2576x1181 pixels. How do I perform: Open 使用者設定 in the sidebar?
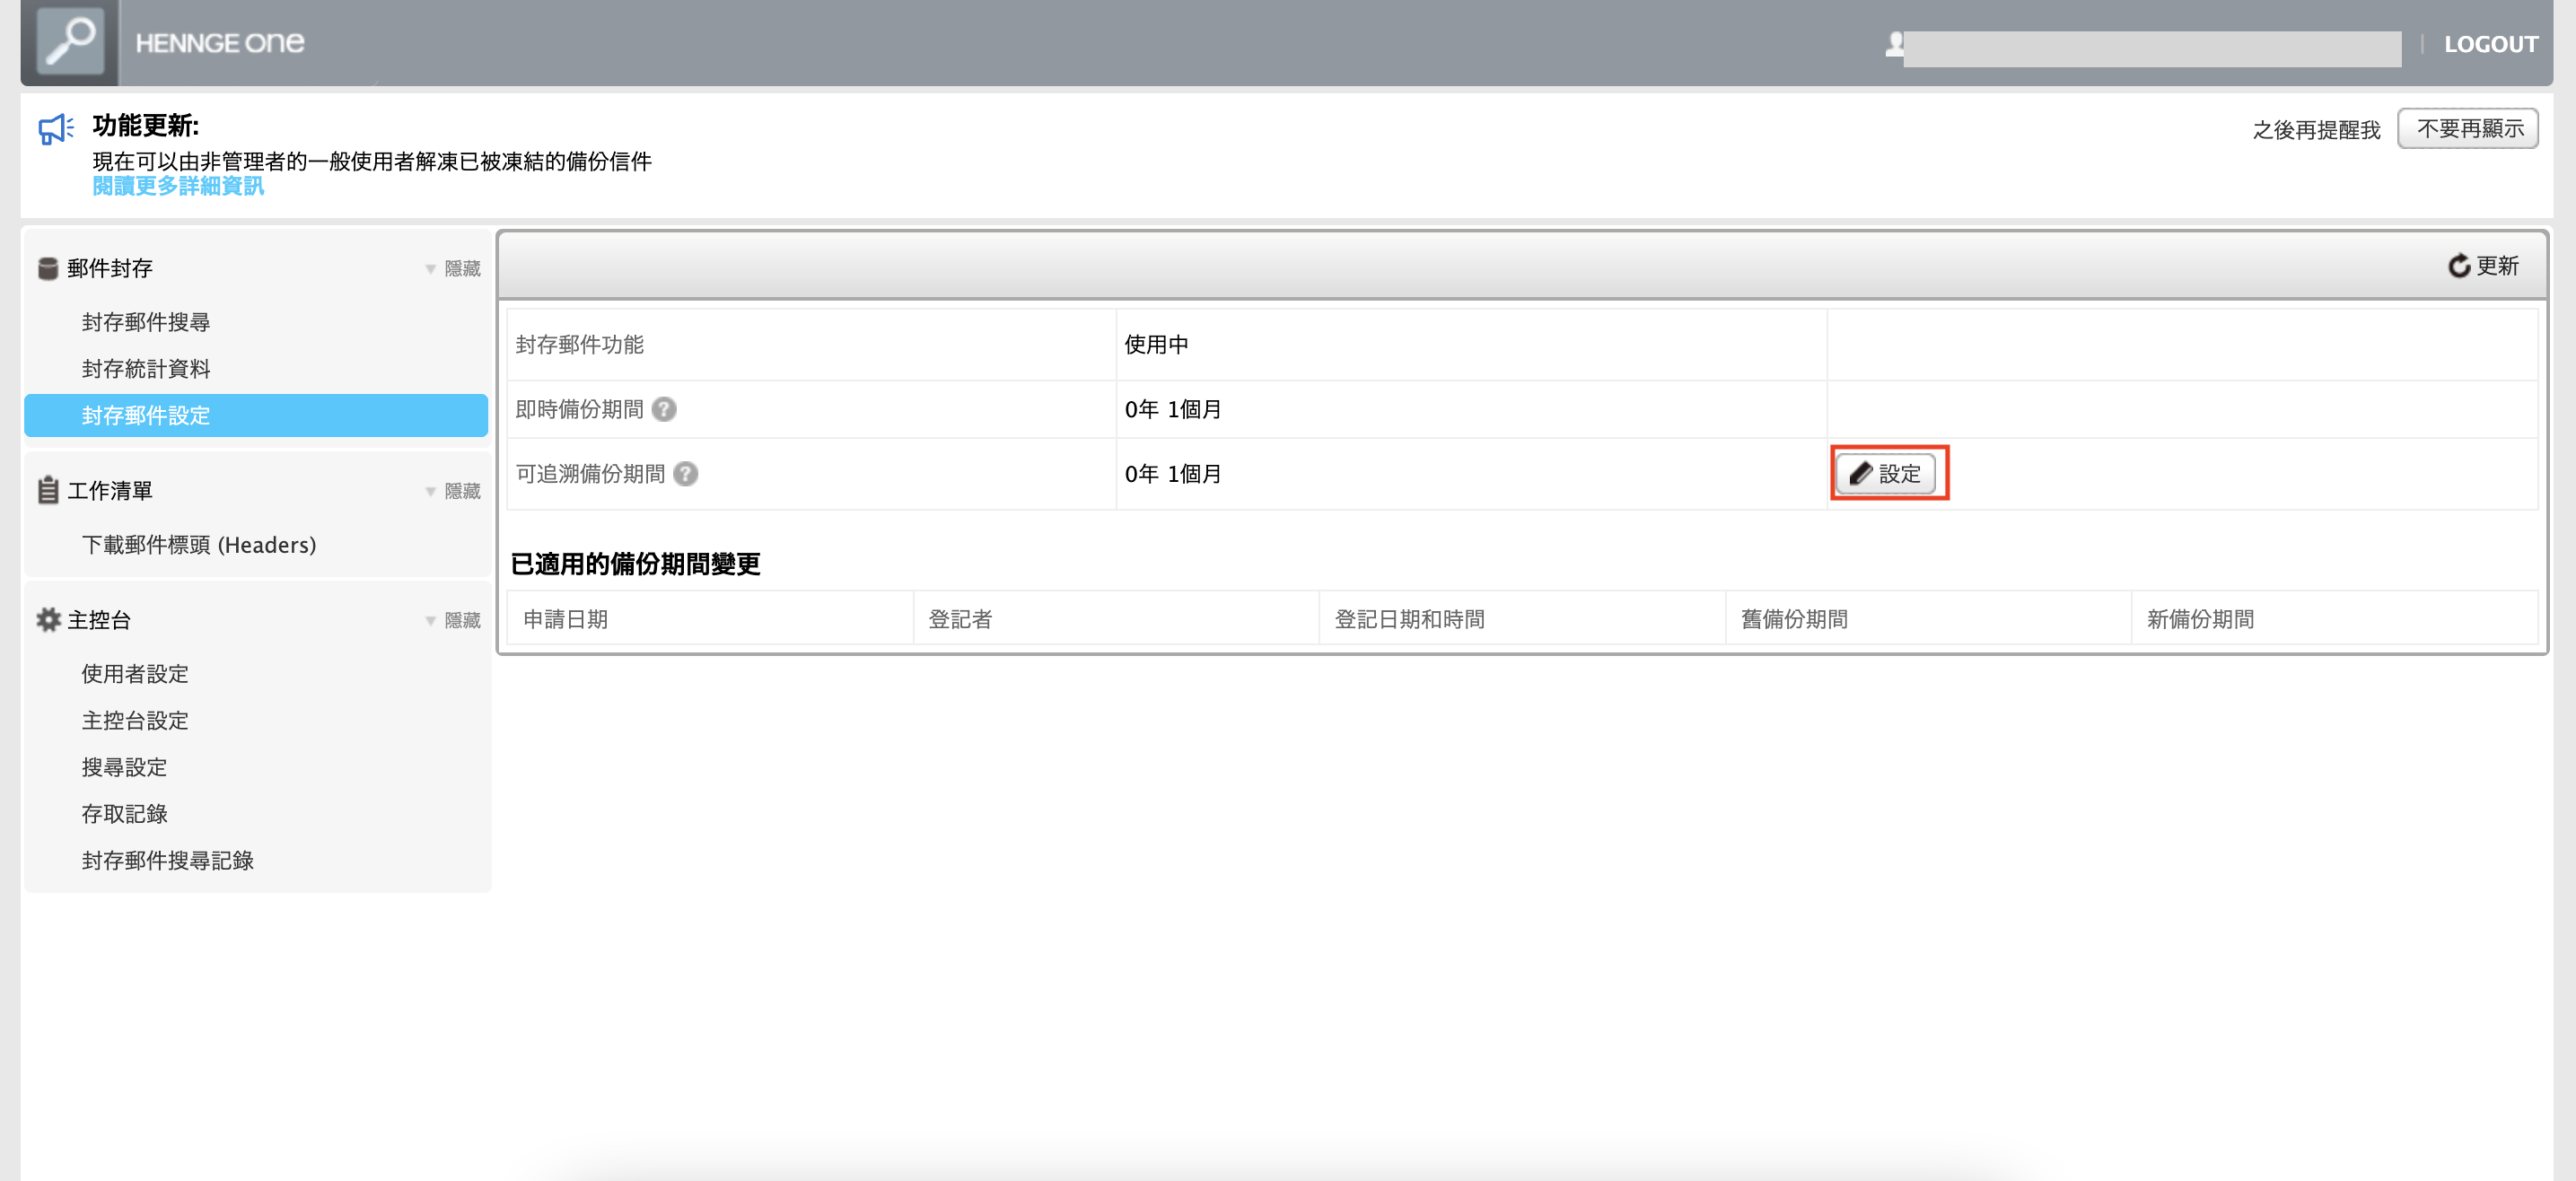tap(135, 674)
